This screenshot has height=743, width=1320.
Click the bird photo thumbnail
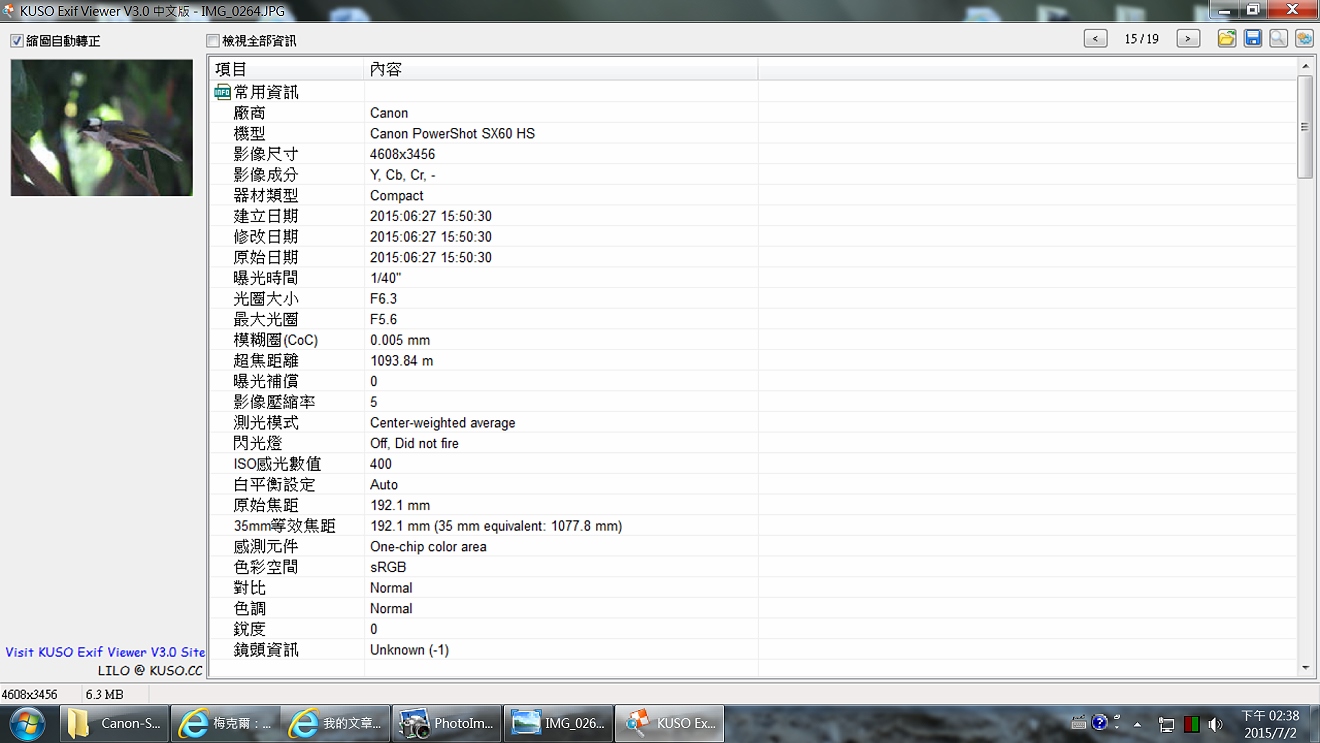point(102,127)
